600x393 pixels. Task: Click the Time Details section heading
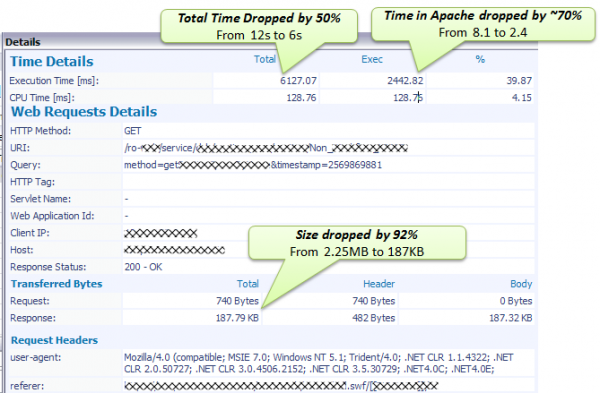click(x=52, y=62)
